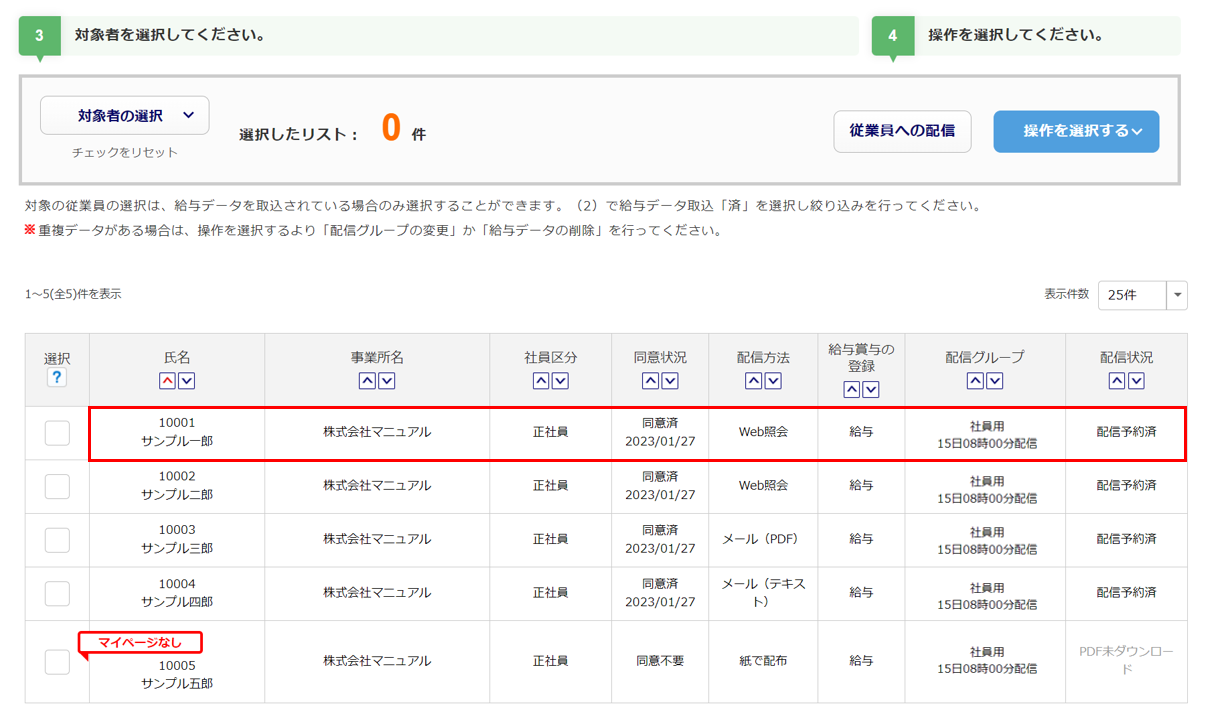Click チェックをリセット link
1206x712 pixels.
click(x=125, y=153)
